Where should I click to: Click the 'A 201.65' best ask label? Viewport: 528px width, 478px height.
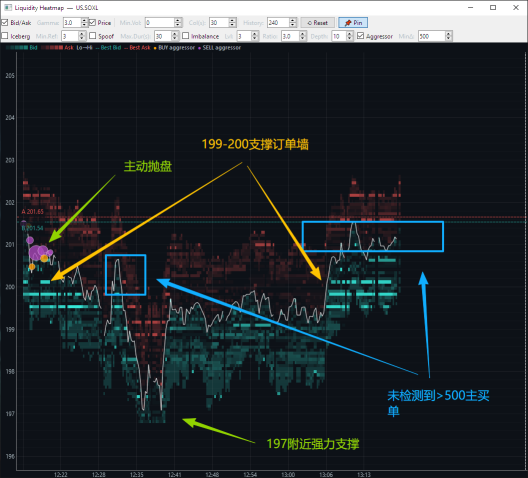[x=32, y=211]
